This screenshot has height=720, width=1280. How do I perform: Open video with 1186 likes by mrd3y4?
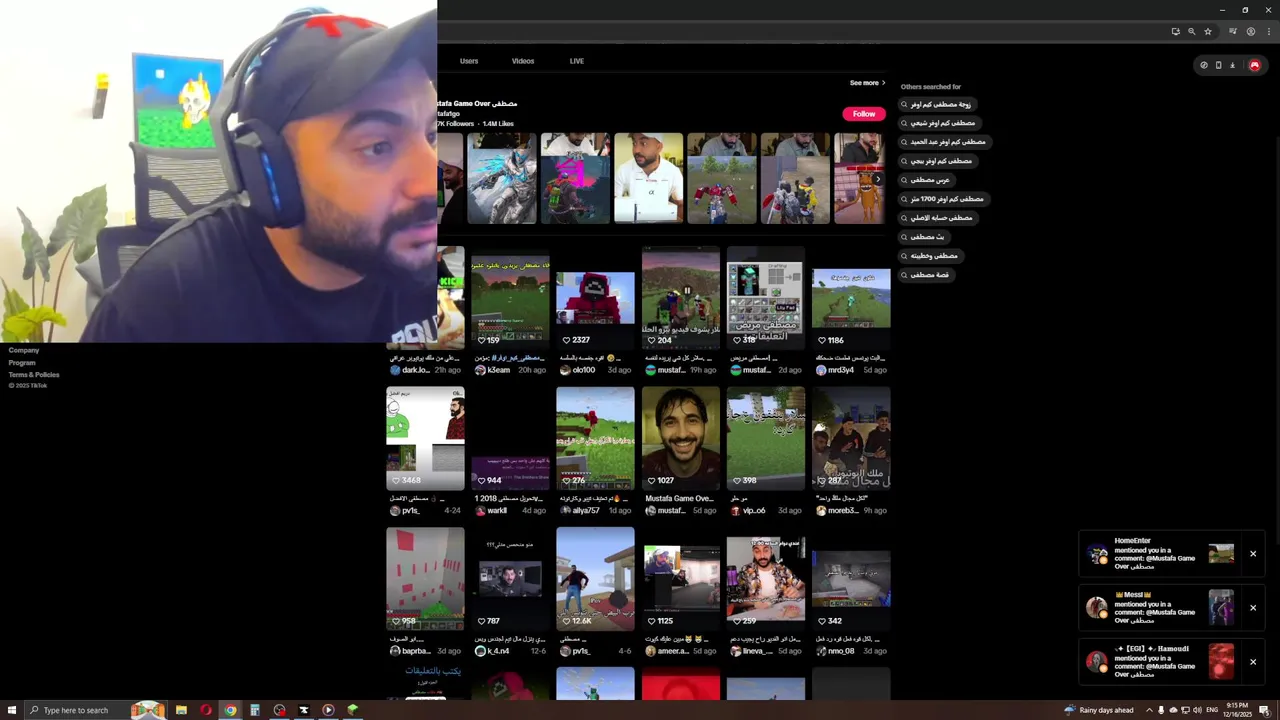click(x=851, y=298)
